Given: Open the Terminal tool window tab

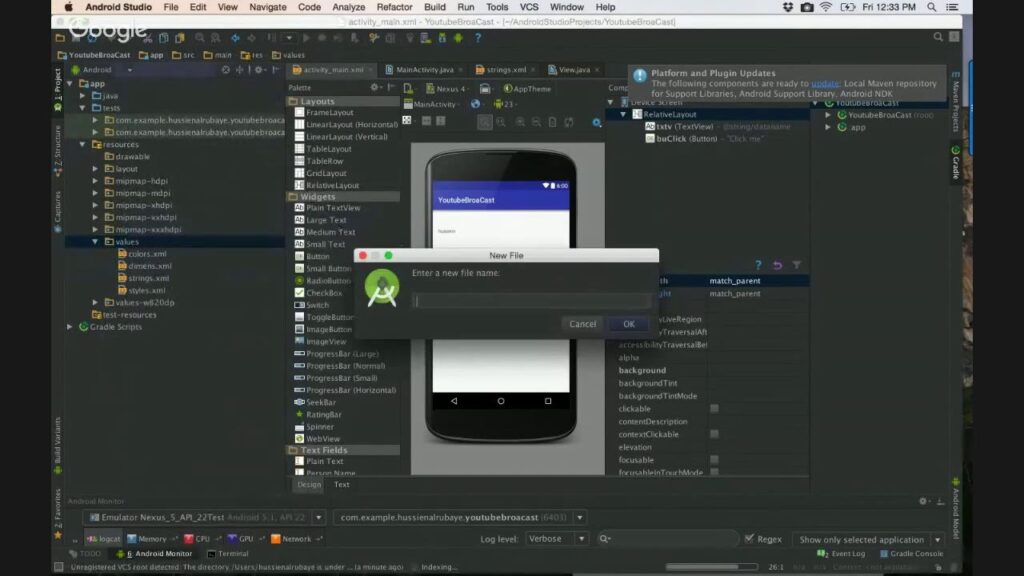Looking at the screenshot, I should tap(228, 553).
